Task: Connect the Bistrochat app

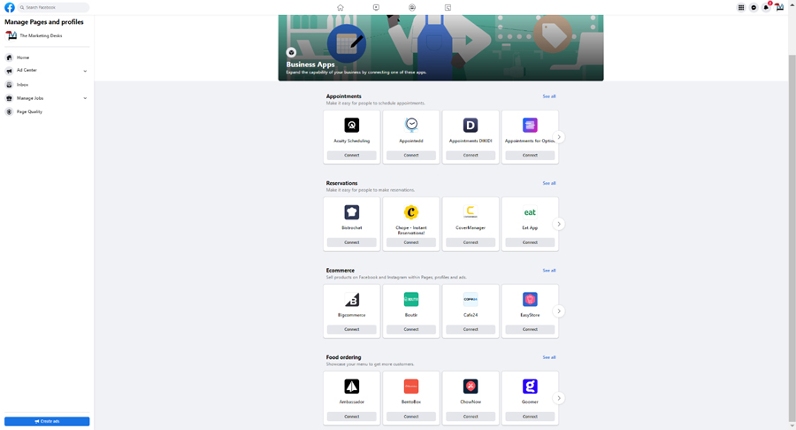Action: 352,243
